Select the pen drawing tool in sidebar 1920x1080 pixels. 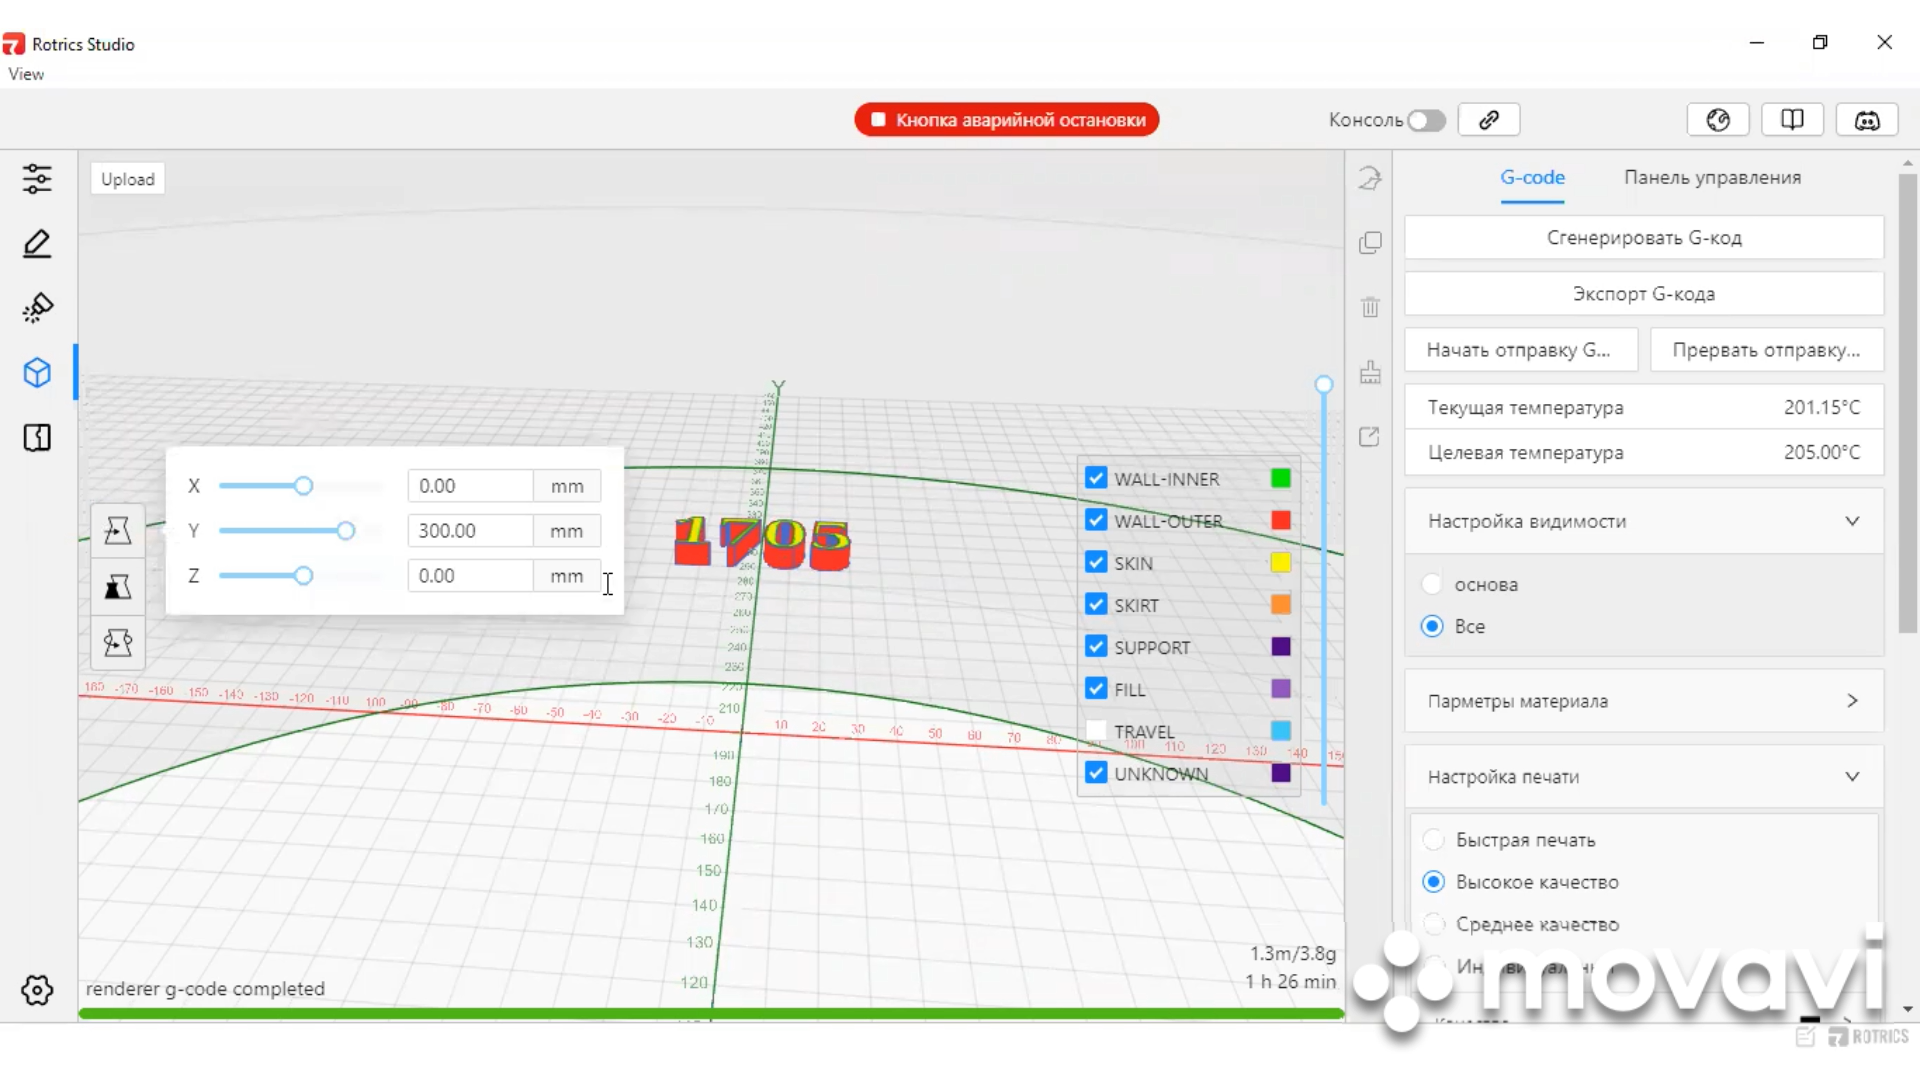(x=37, y=244)
